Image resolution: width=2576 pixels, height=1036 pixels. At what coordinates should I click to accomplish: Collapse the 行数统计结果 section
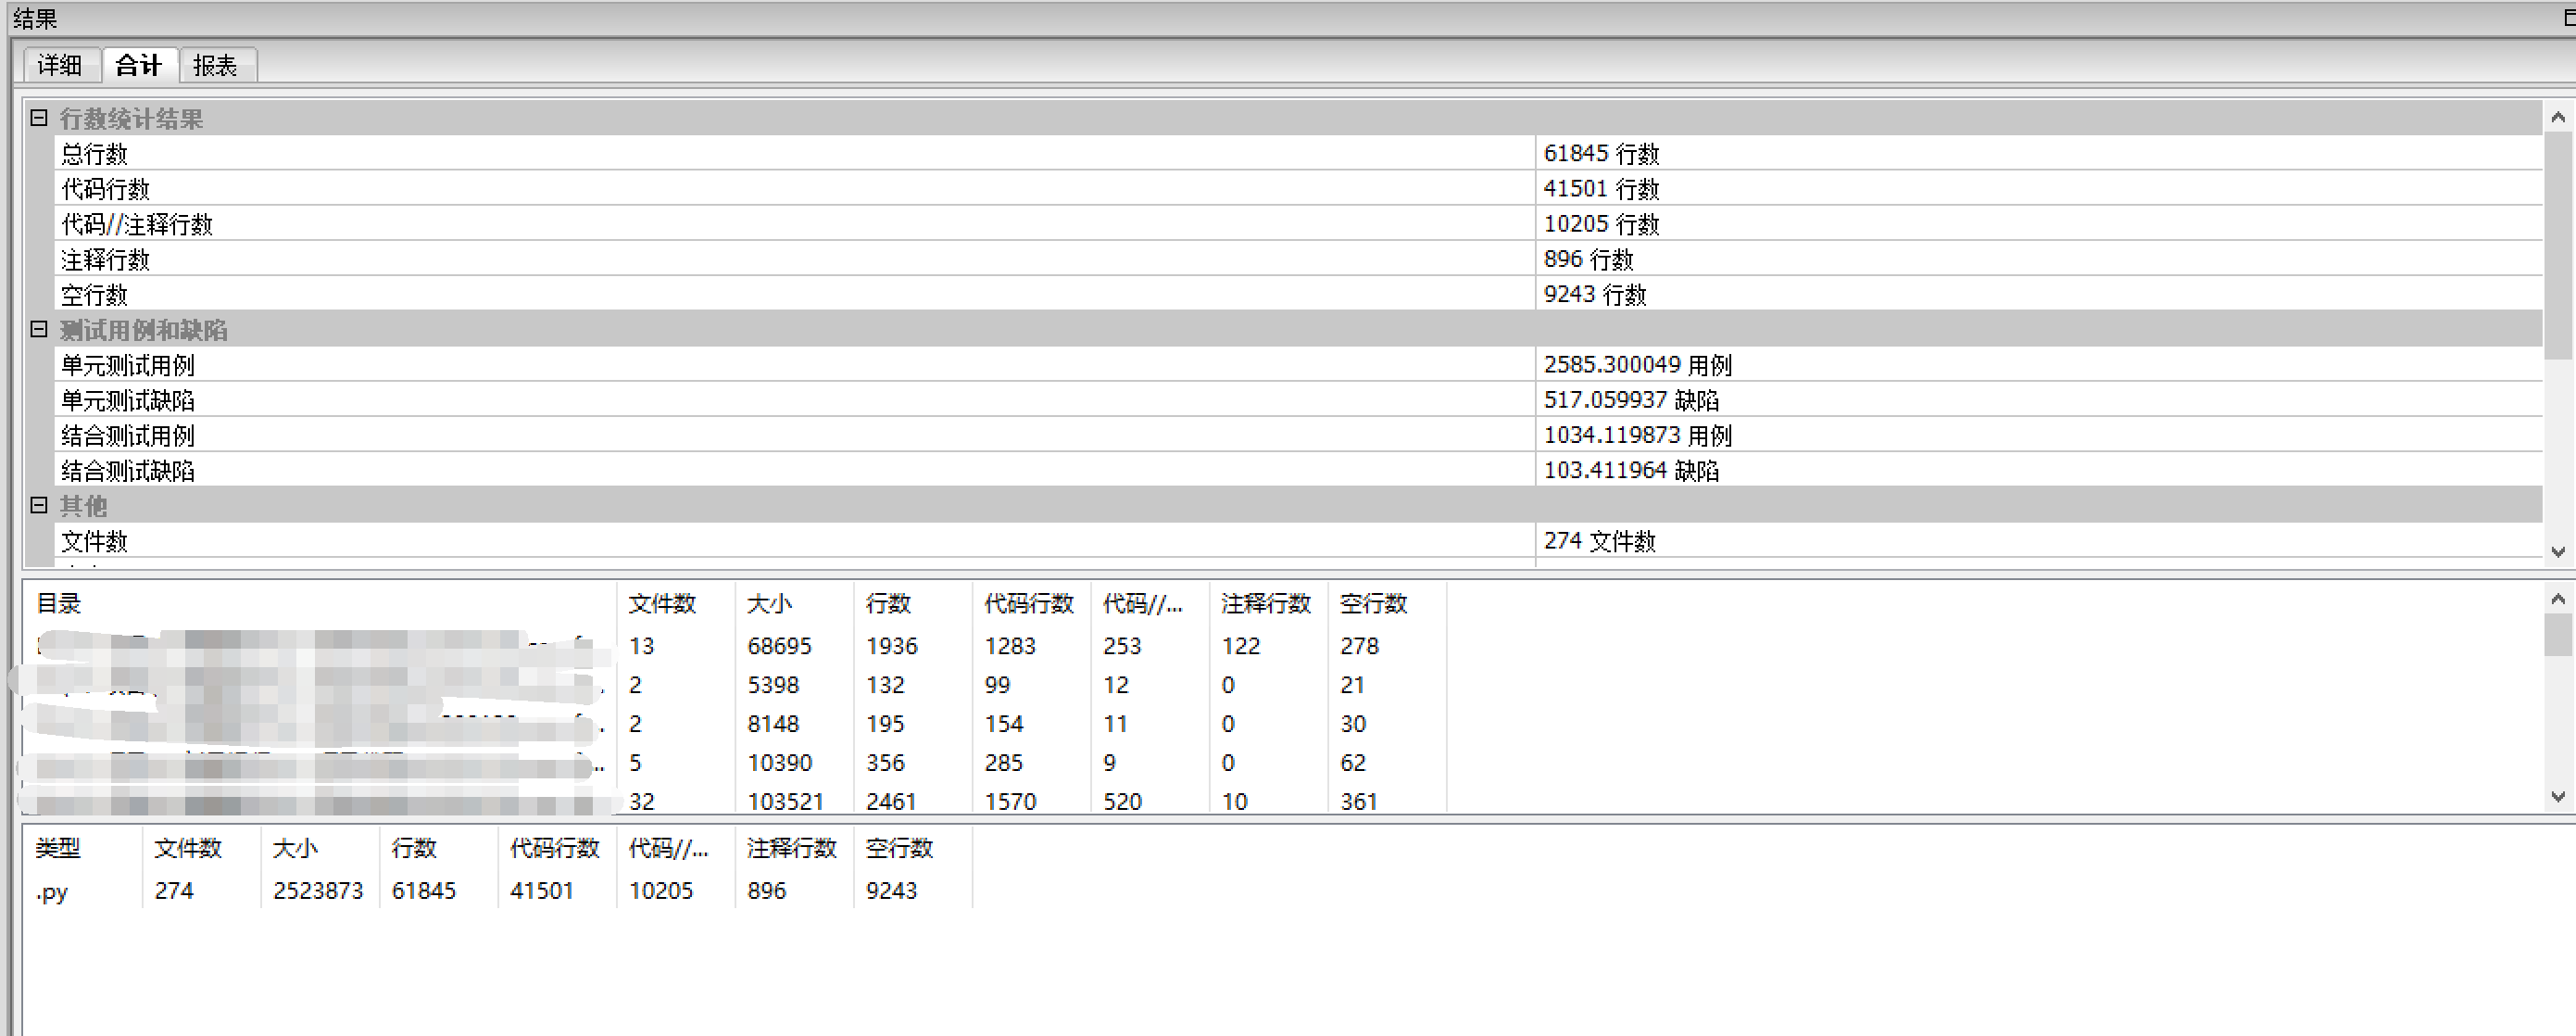click(39, 118)
